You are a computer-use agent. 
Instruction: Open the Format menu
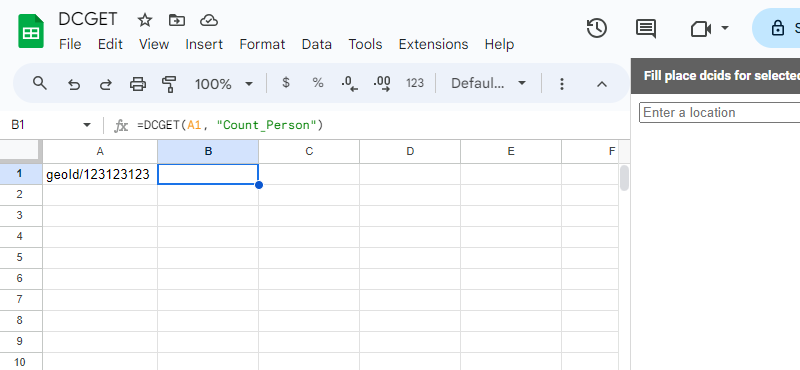[x=262, y=44]
